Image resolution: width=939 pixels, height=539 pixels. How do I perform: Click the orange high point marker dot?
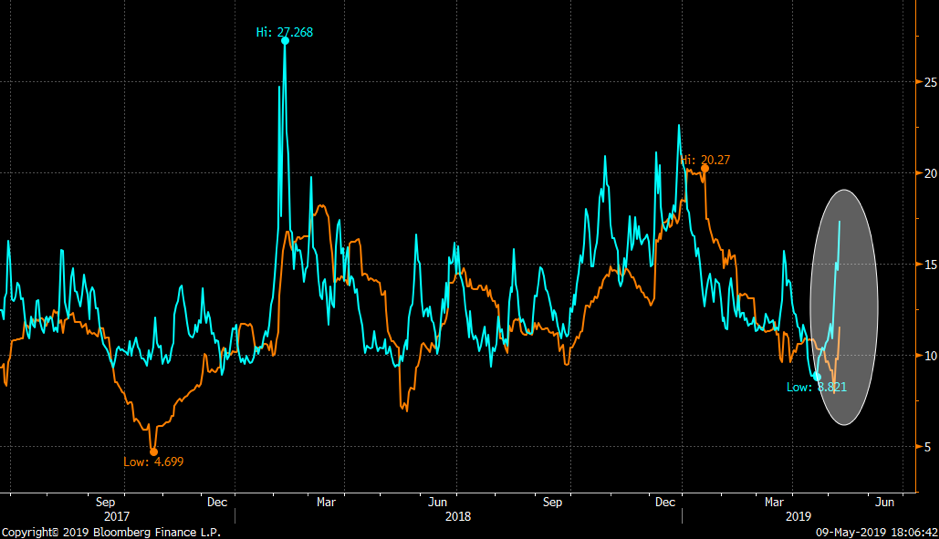pyautogui.click(x=705, y=169)
